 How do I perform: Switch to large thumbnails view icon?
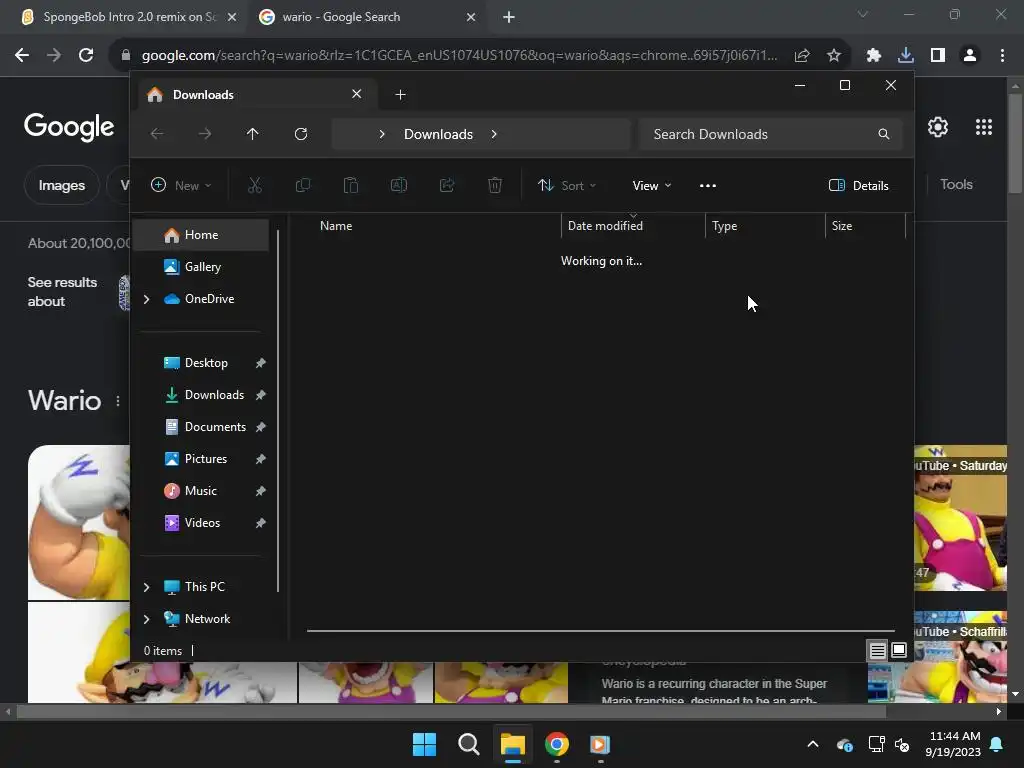[x=899, y=650]
